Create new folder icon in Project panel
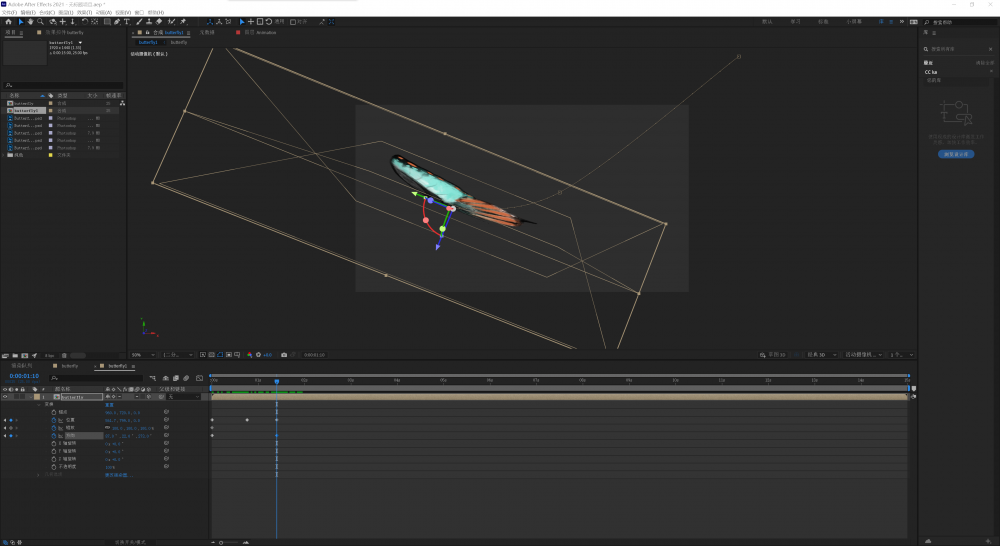 tap(15, 355)
